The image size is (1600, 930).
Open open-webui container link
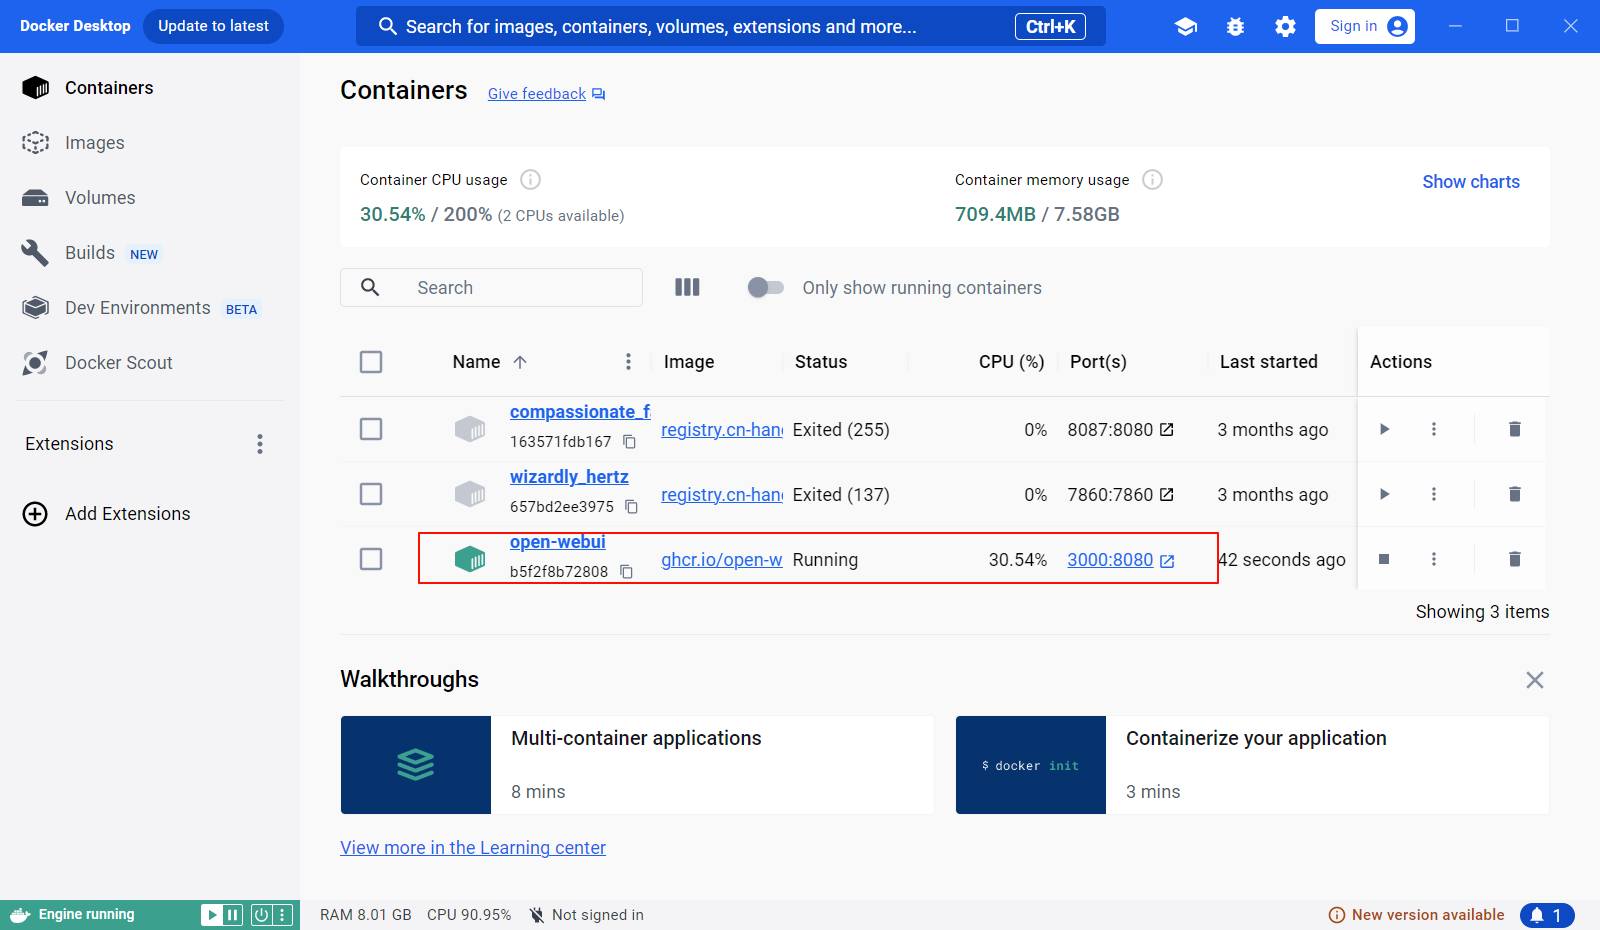[558, 542]
